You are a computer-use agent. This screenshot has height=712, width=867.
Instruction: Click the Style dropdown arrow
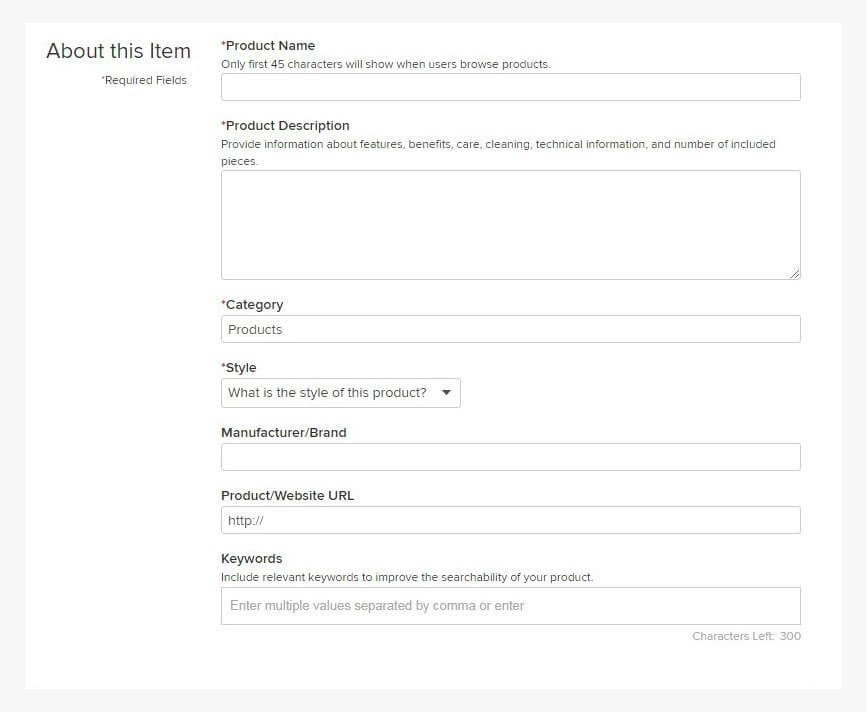tap(446, 392)
